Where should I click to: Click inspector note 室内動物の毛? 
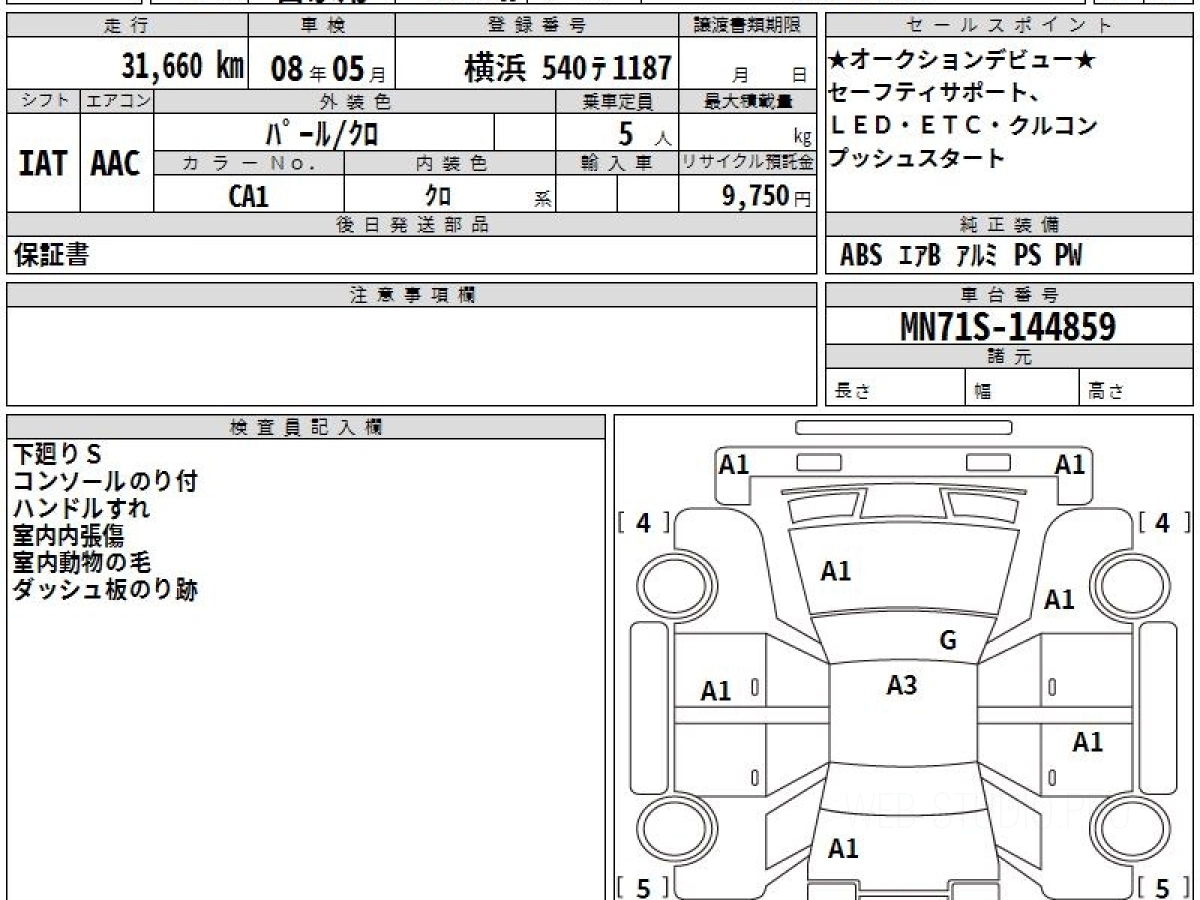coord(81,563)
